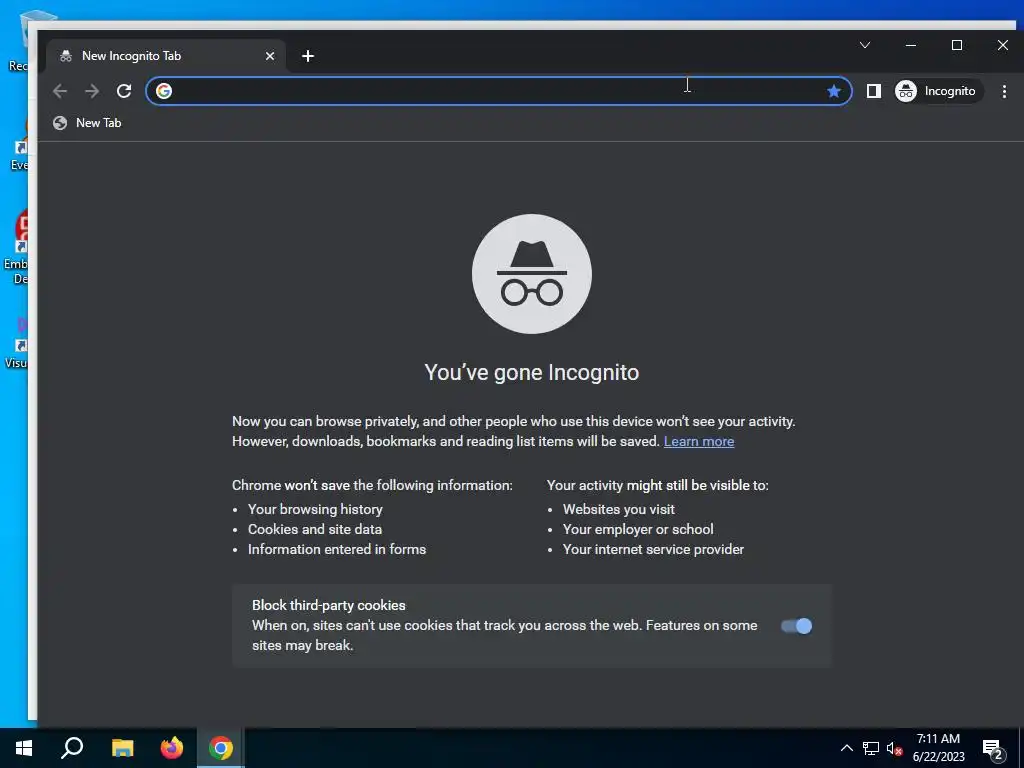Maximize the Chrome window
Viewport: 1024px width, 768px height.
(957, 45)
